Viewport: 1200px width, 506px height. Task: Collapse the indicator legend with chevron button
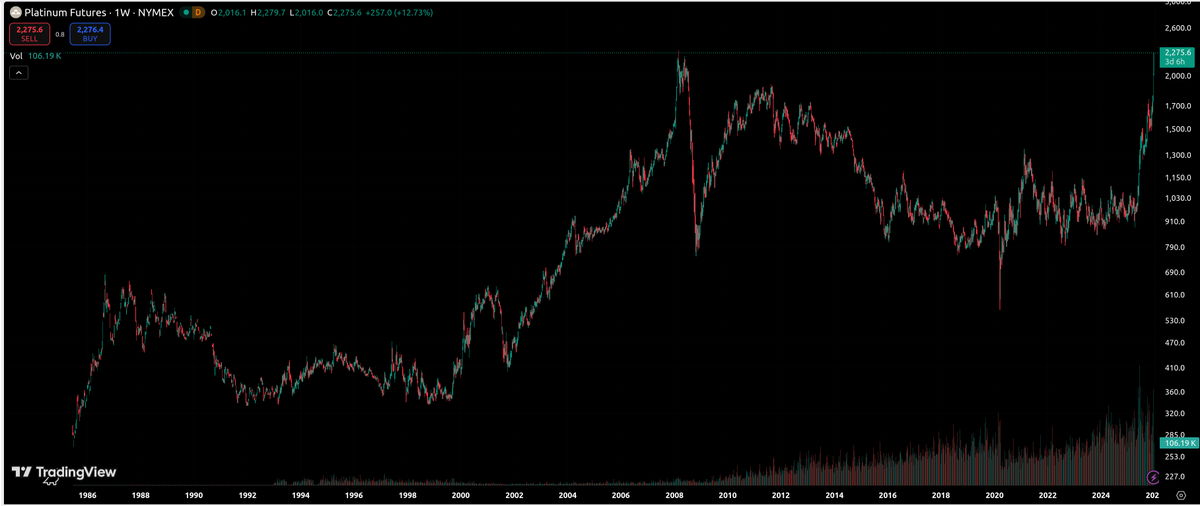point(19,73)
